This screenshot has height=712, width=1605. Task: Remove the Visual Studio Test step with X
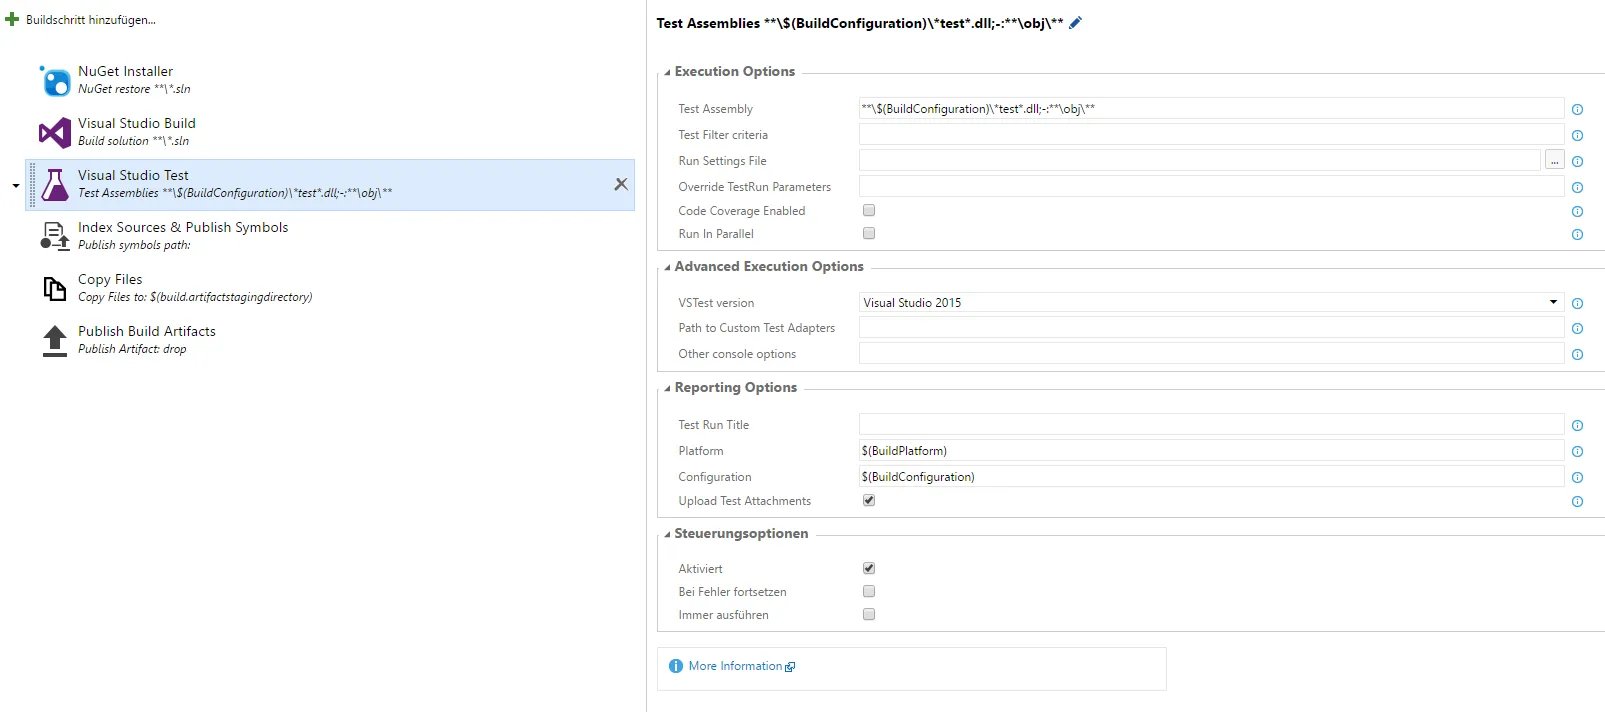(x=621, y=184)
